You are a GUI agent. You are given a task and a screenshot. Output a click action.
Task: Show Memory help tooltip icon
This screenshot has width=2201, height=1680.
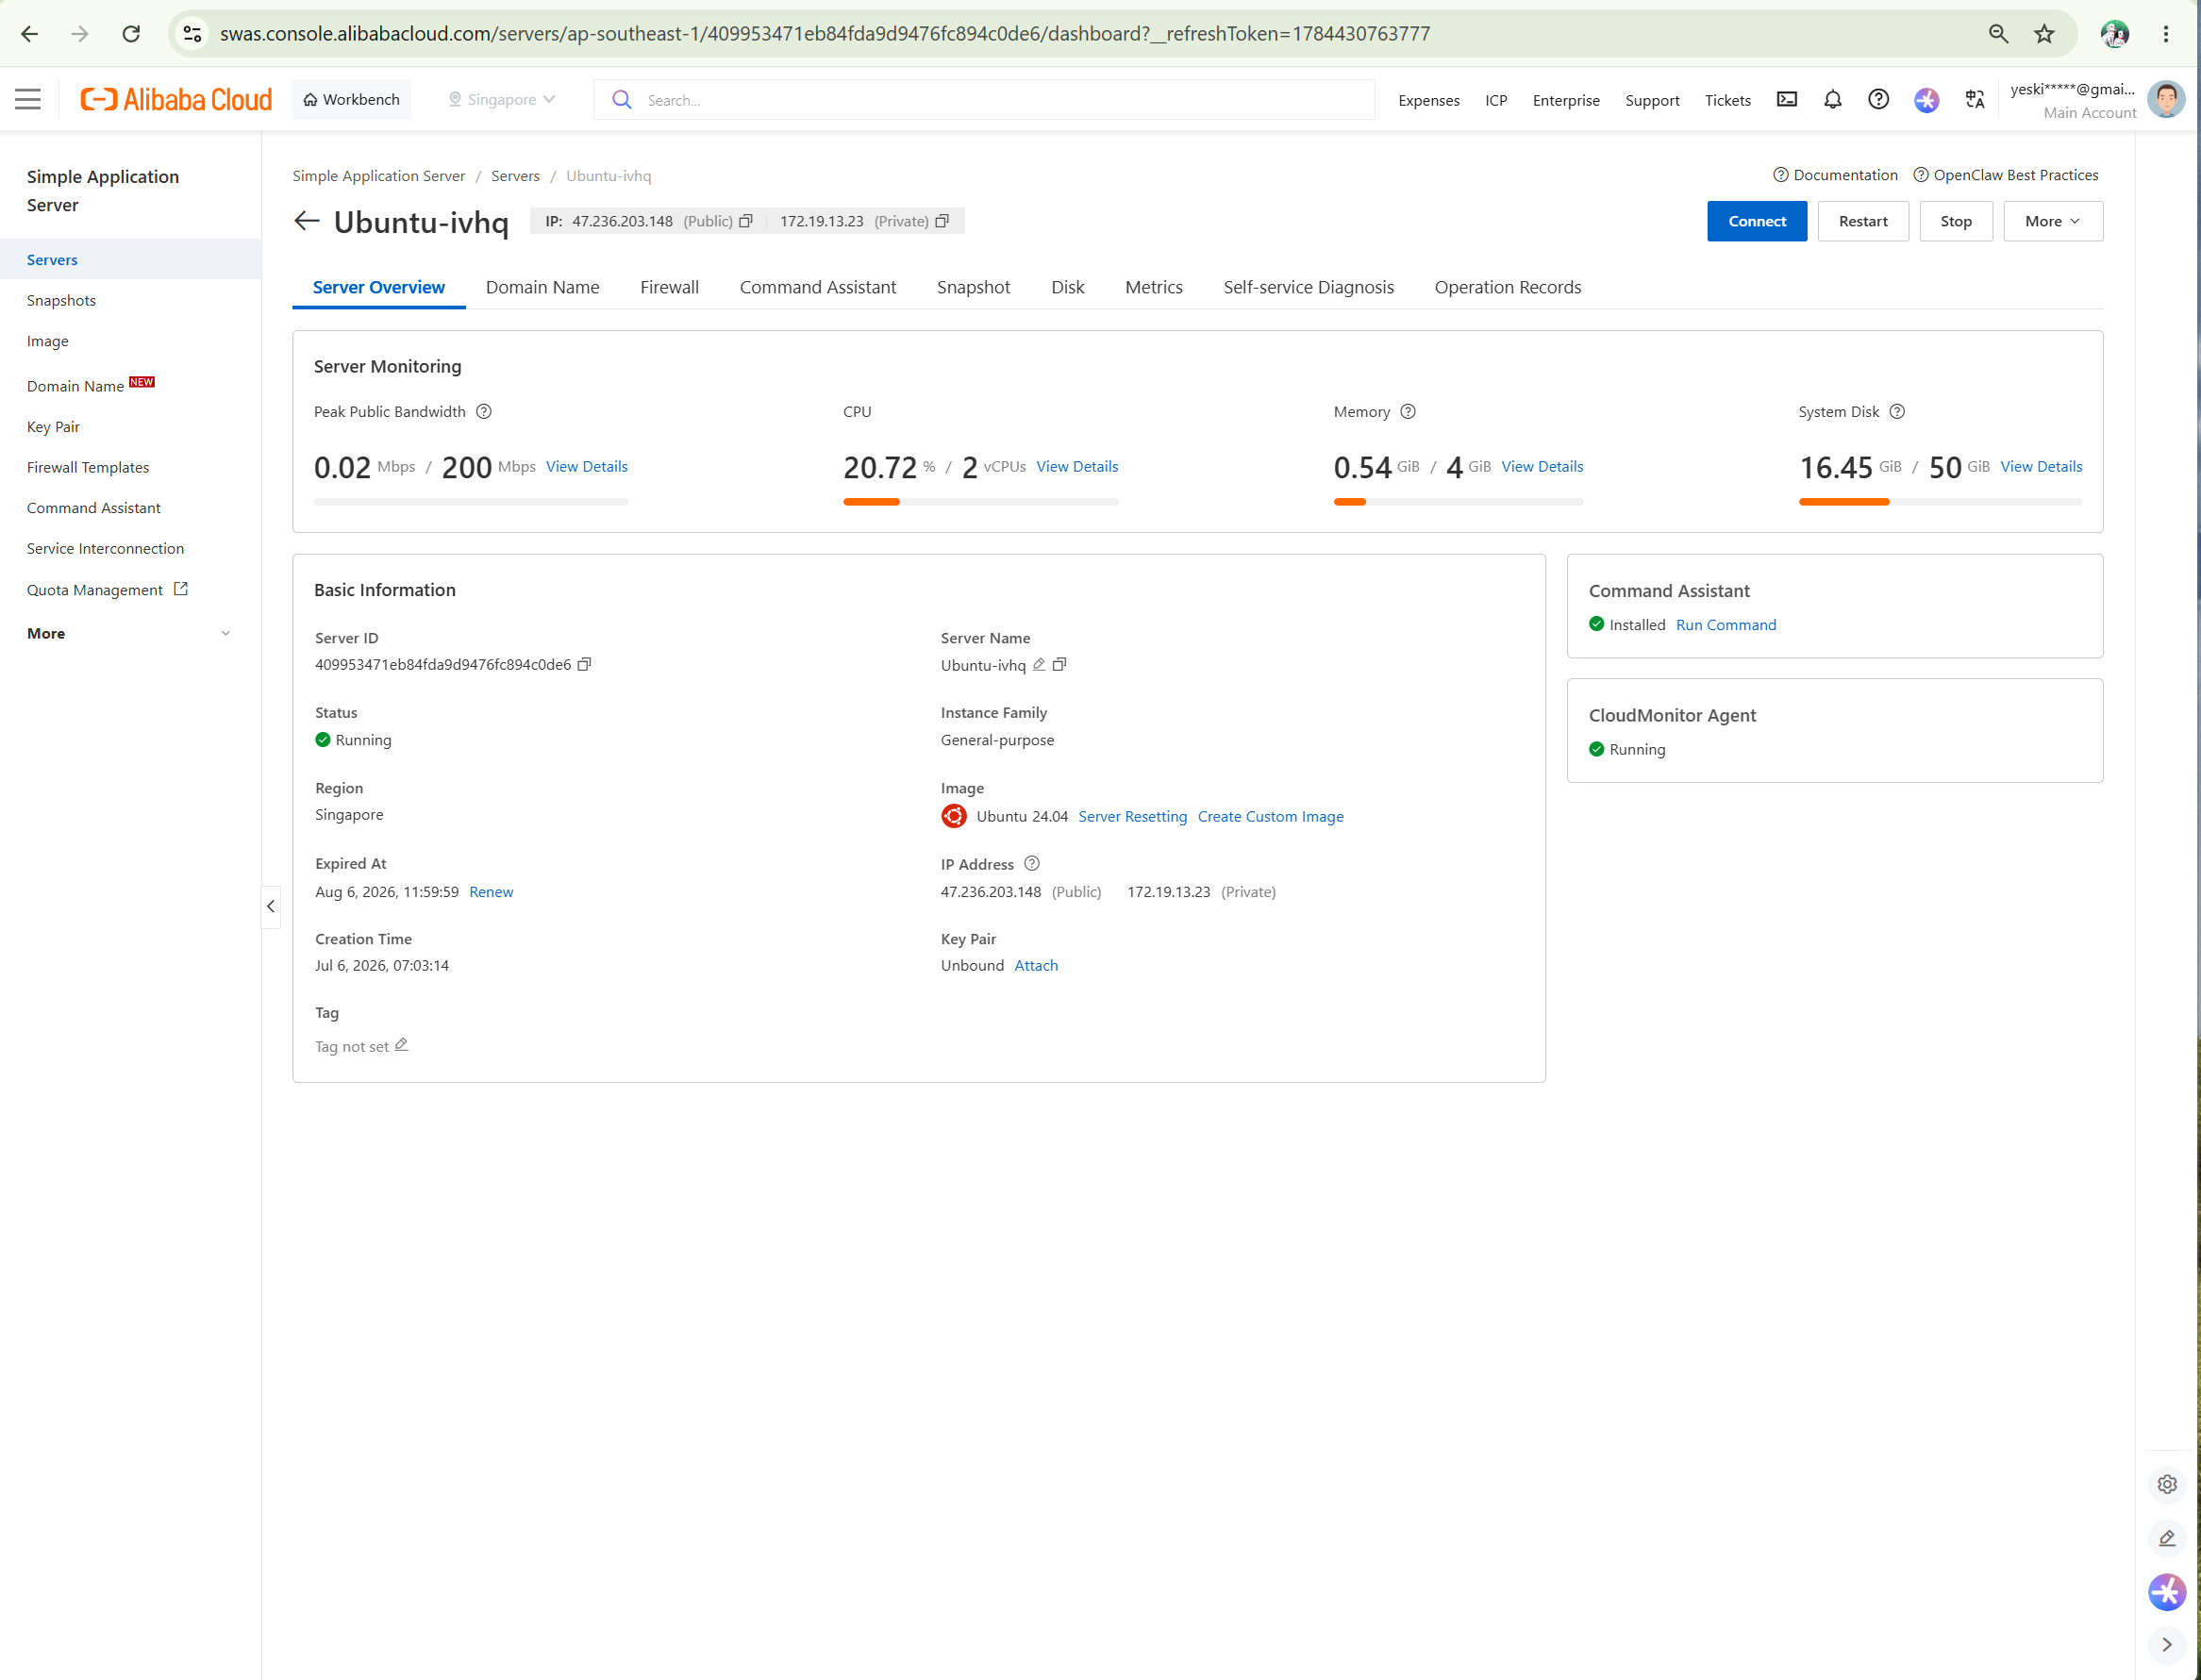(1408, 411)
